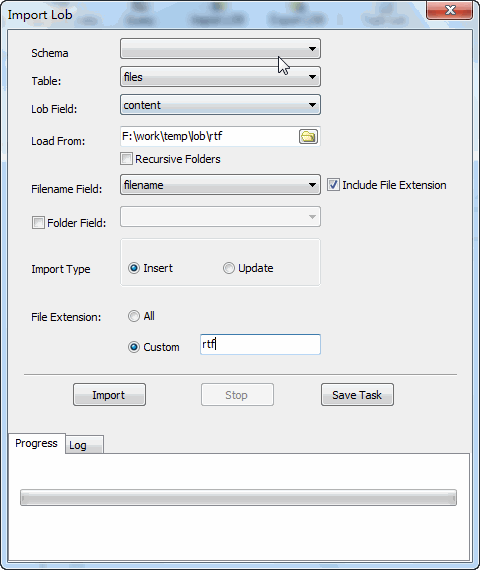Click Save Task button
480x570 pixels.
point(357,395)
